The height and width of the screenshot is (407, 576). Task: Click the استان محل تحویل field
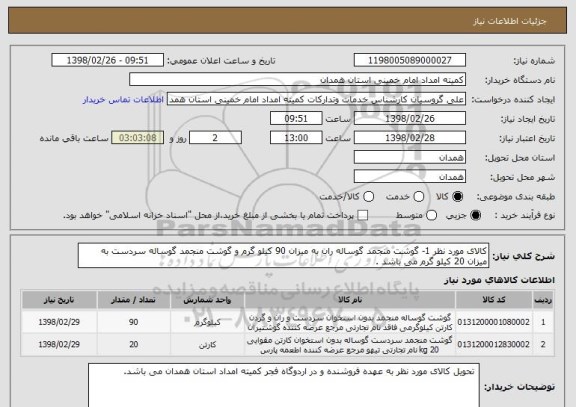(x=410, y=158)
